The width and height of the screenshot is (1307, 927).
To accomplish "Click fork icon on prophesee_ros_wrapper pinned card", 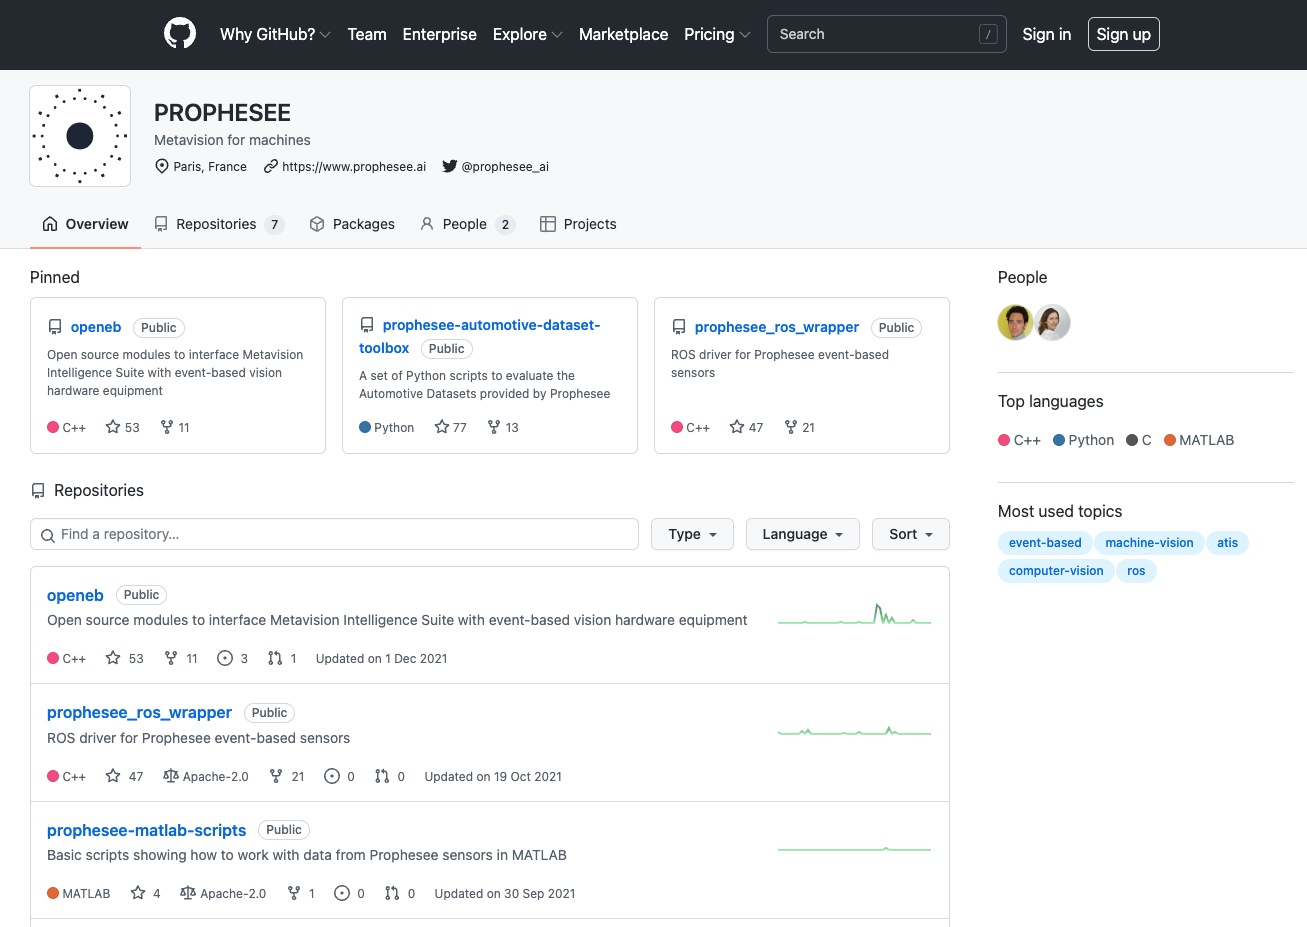I will coord(791,427).
